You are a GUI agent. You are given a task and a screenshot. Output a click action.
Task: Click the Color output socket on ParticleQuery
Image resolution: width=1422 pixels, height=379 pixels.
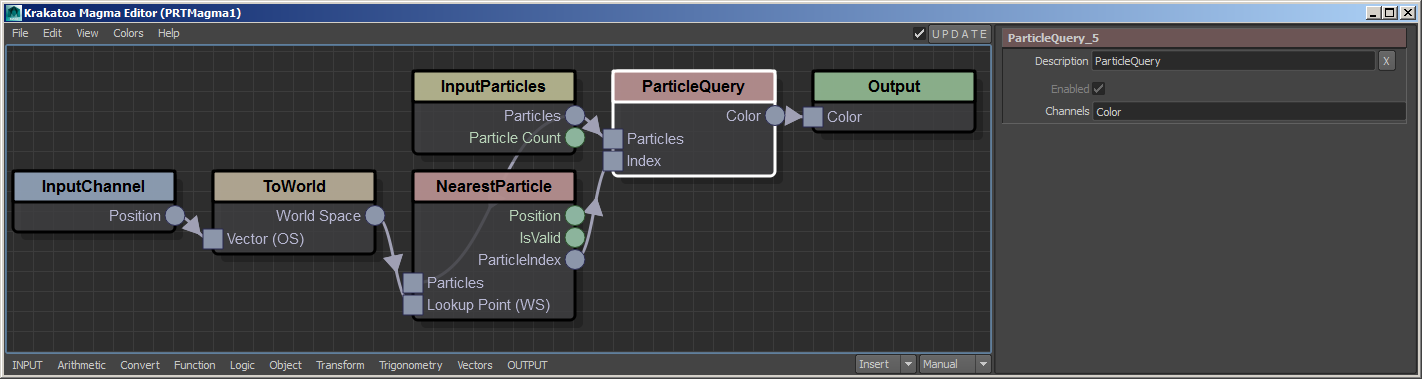pos(774,116)
